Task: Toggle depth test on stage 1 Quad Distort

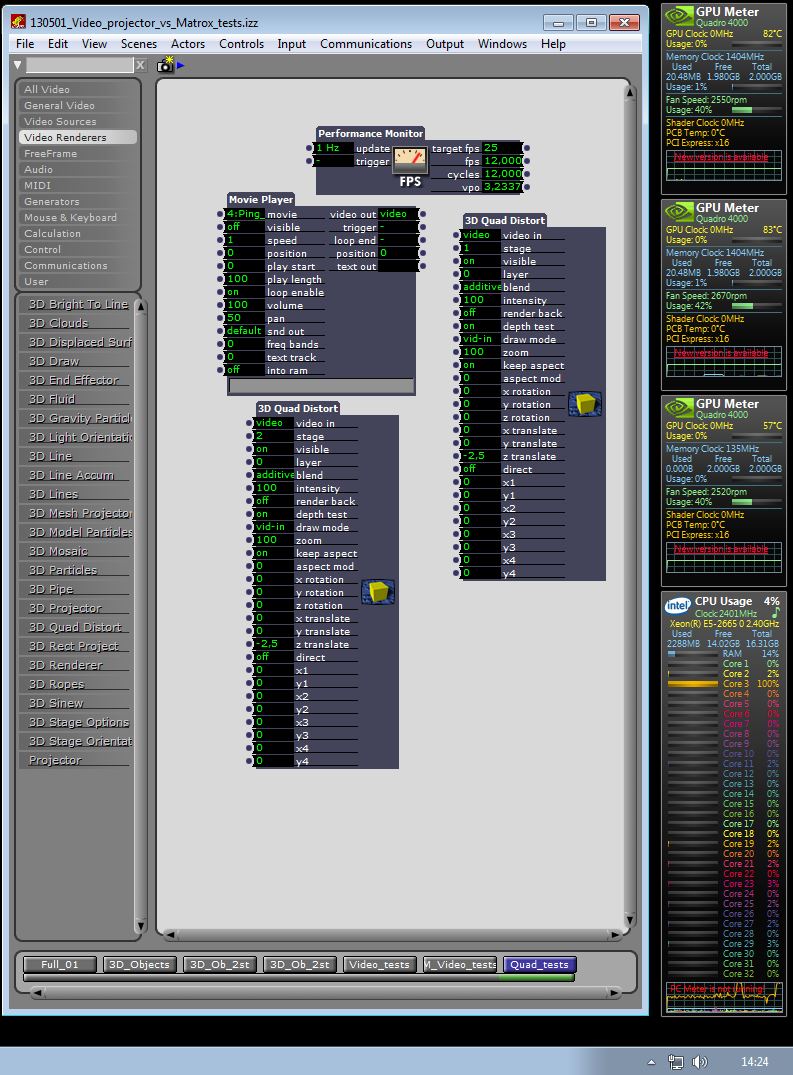Action: (x=480, y=326)
